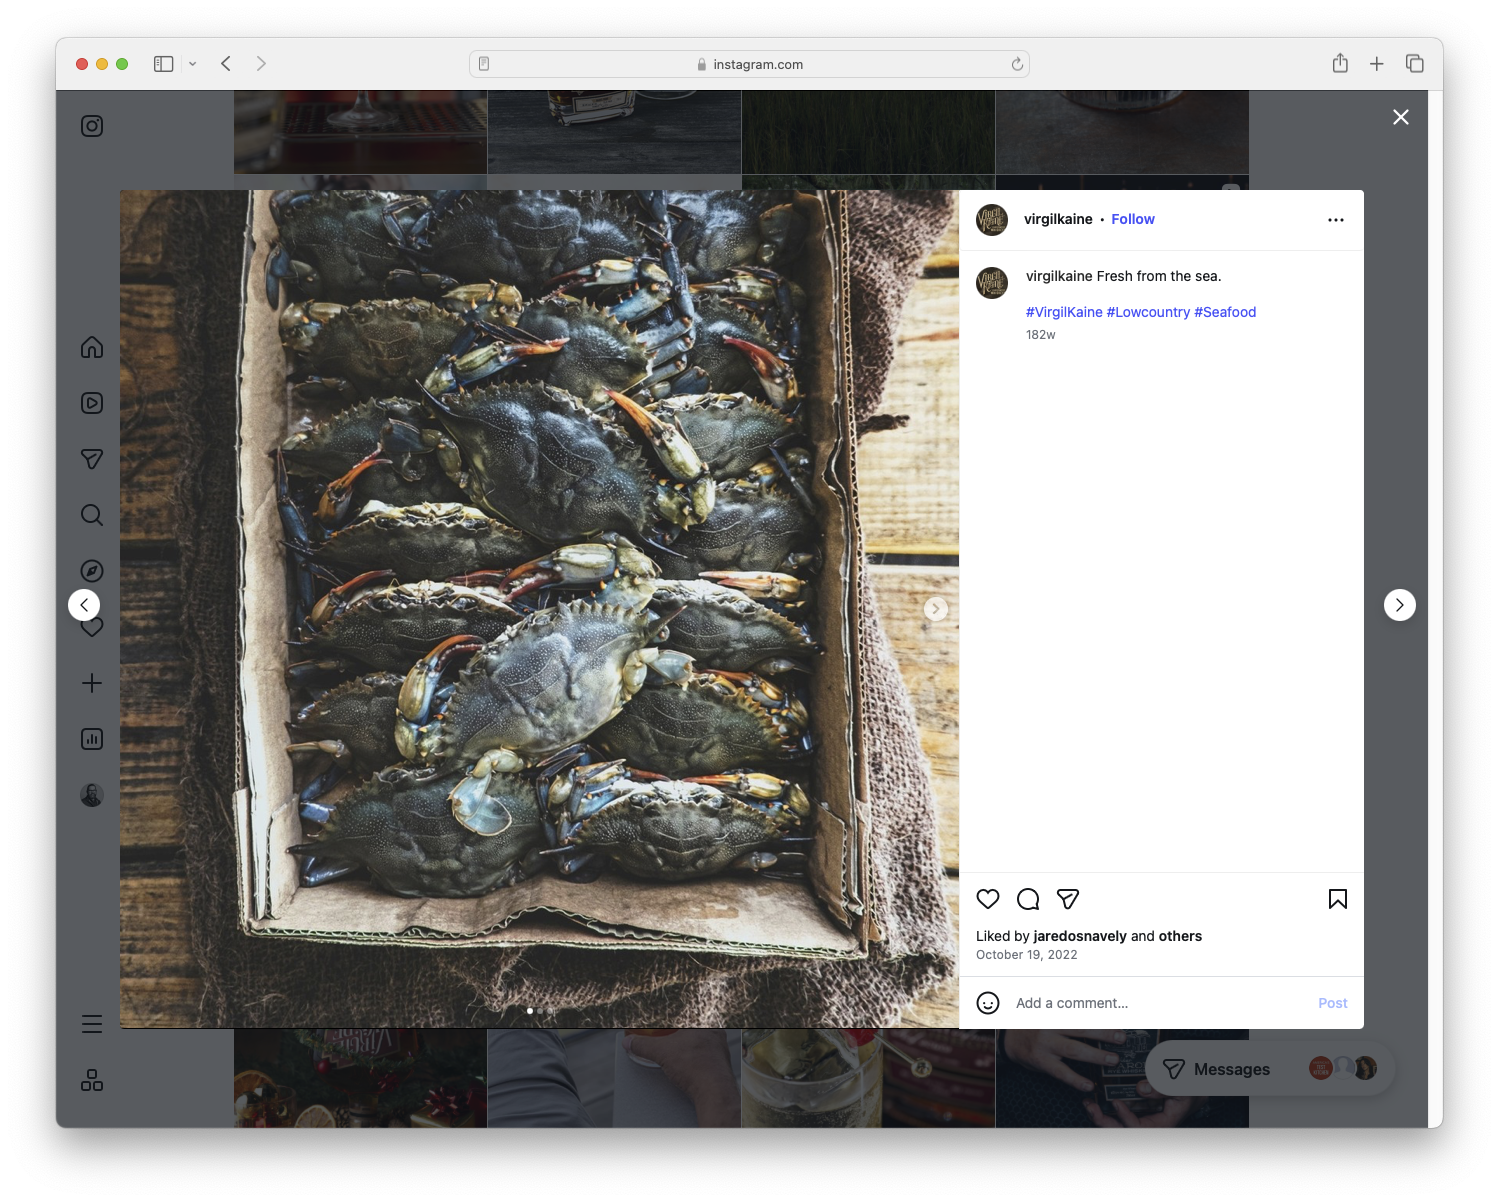Save the post with the bookmark icon
Viewport: 1499px width, 1202px height.
1337,899
